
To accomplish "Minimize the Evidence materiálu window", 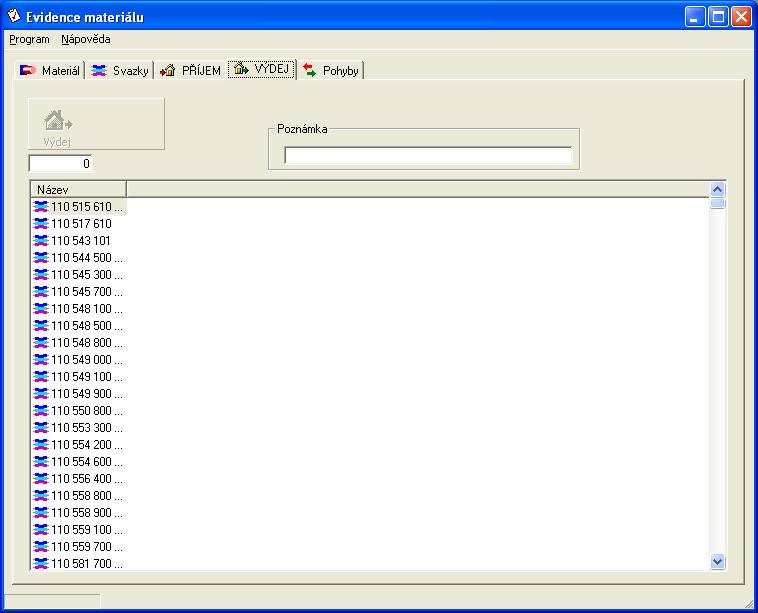I will (695, 17).
